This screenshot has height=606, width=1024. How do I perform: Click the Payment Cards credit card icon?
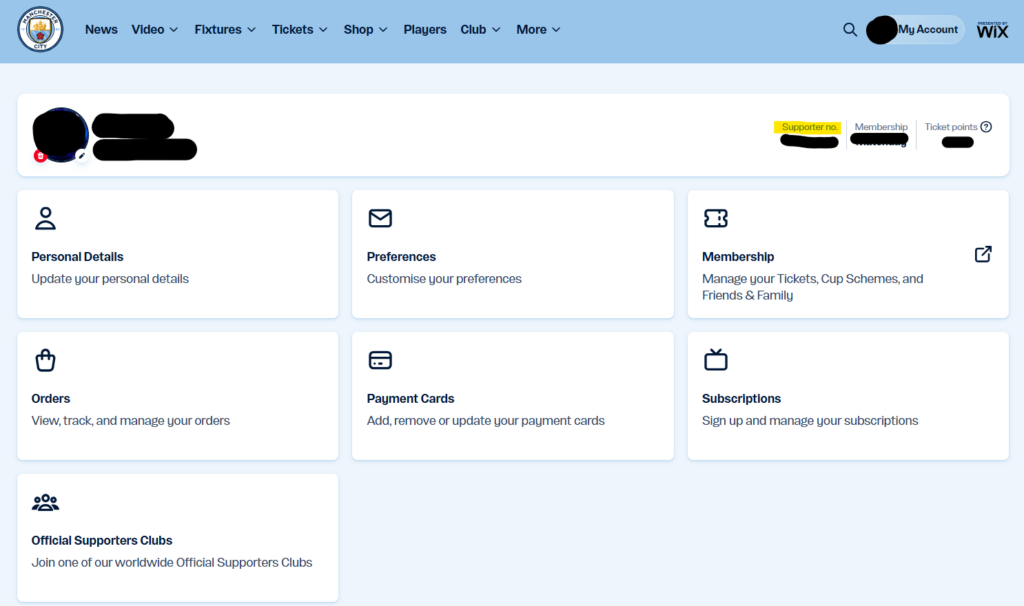click(380, 360)
